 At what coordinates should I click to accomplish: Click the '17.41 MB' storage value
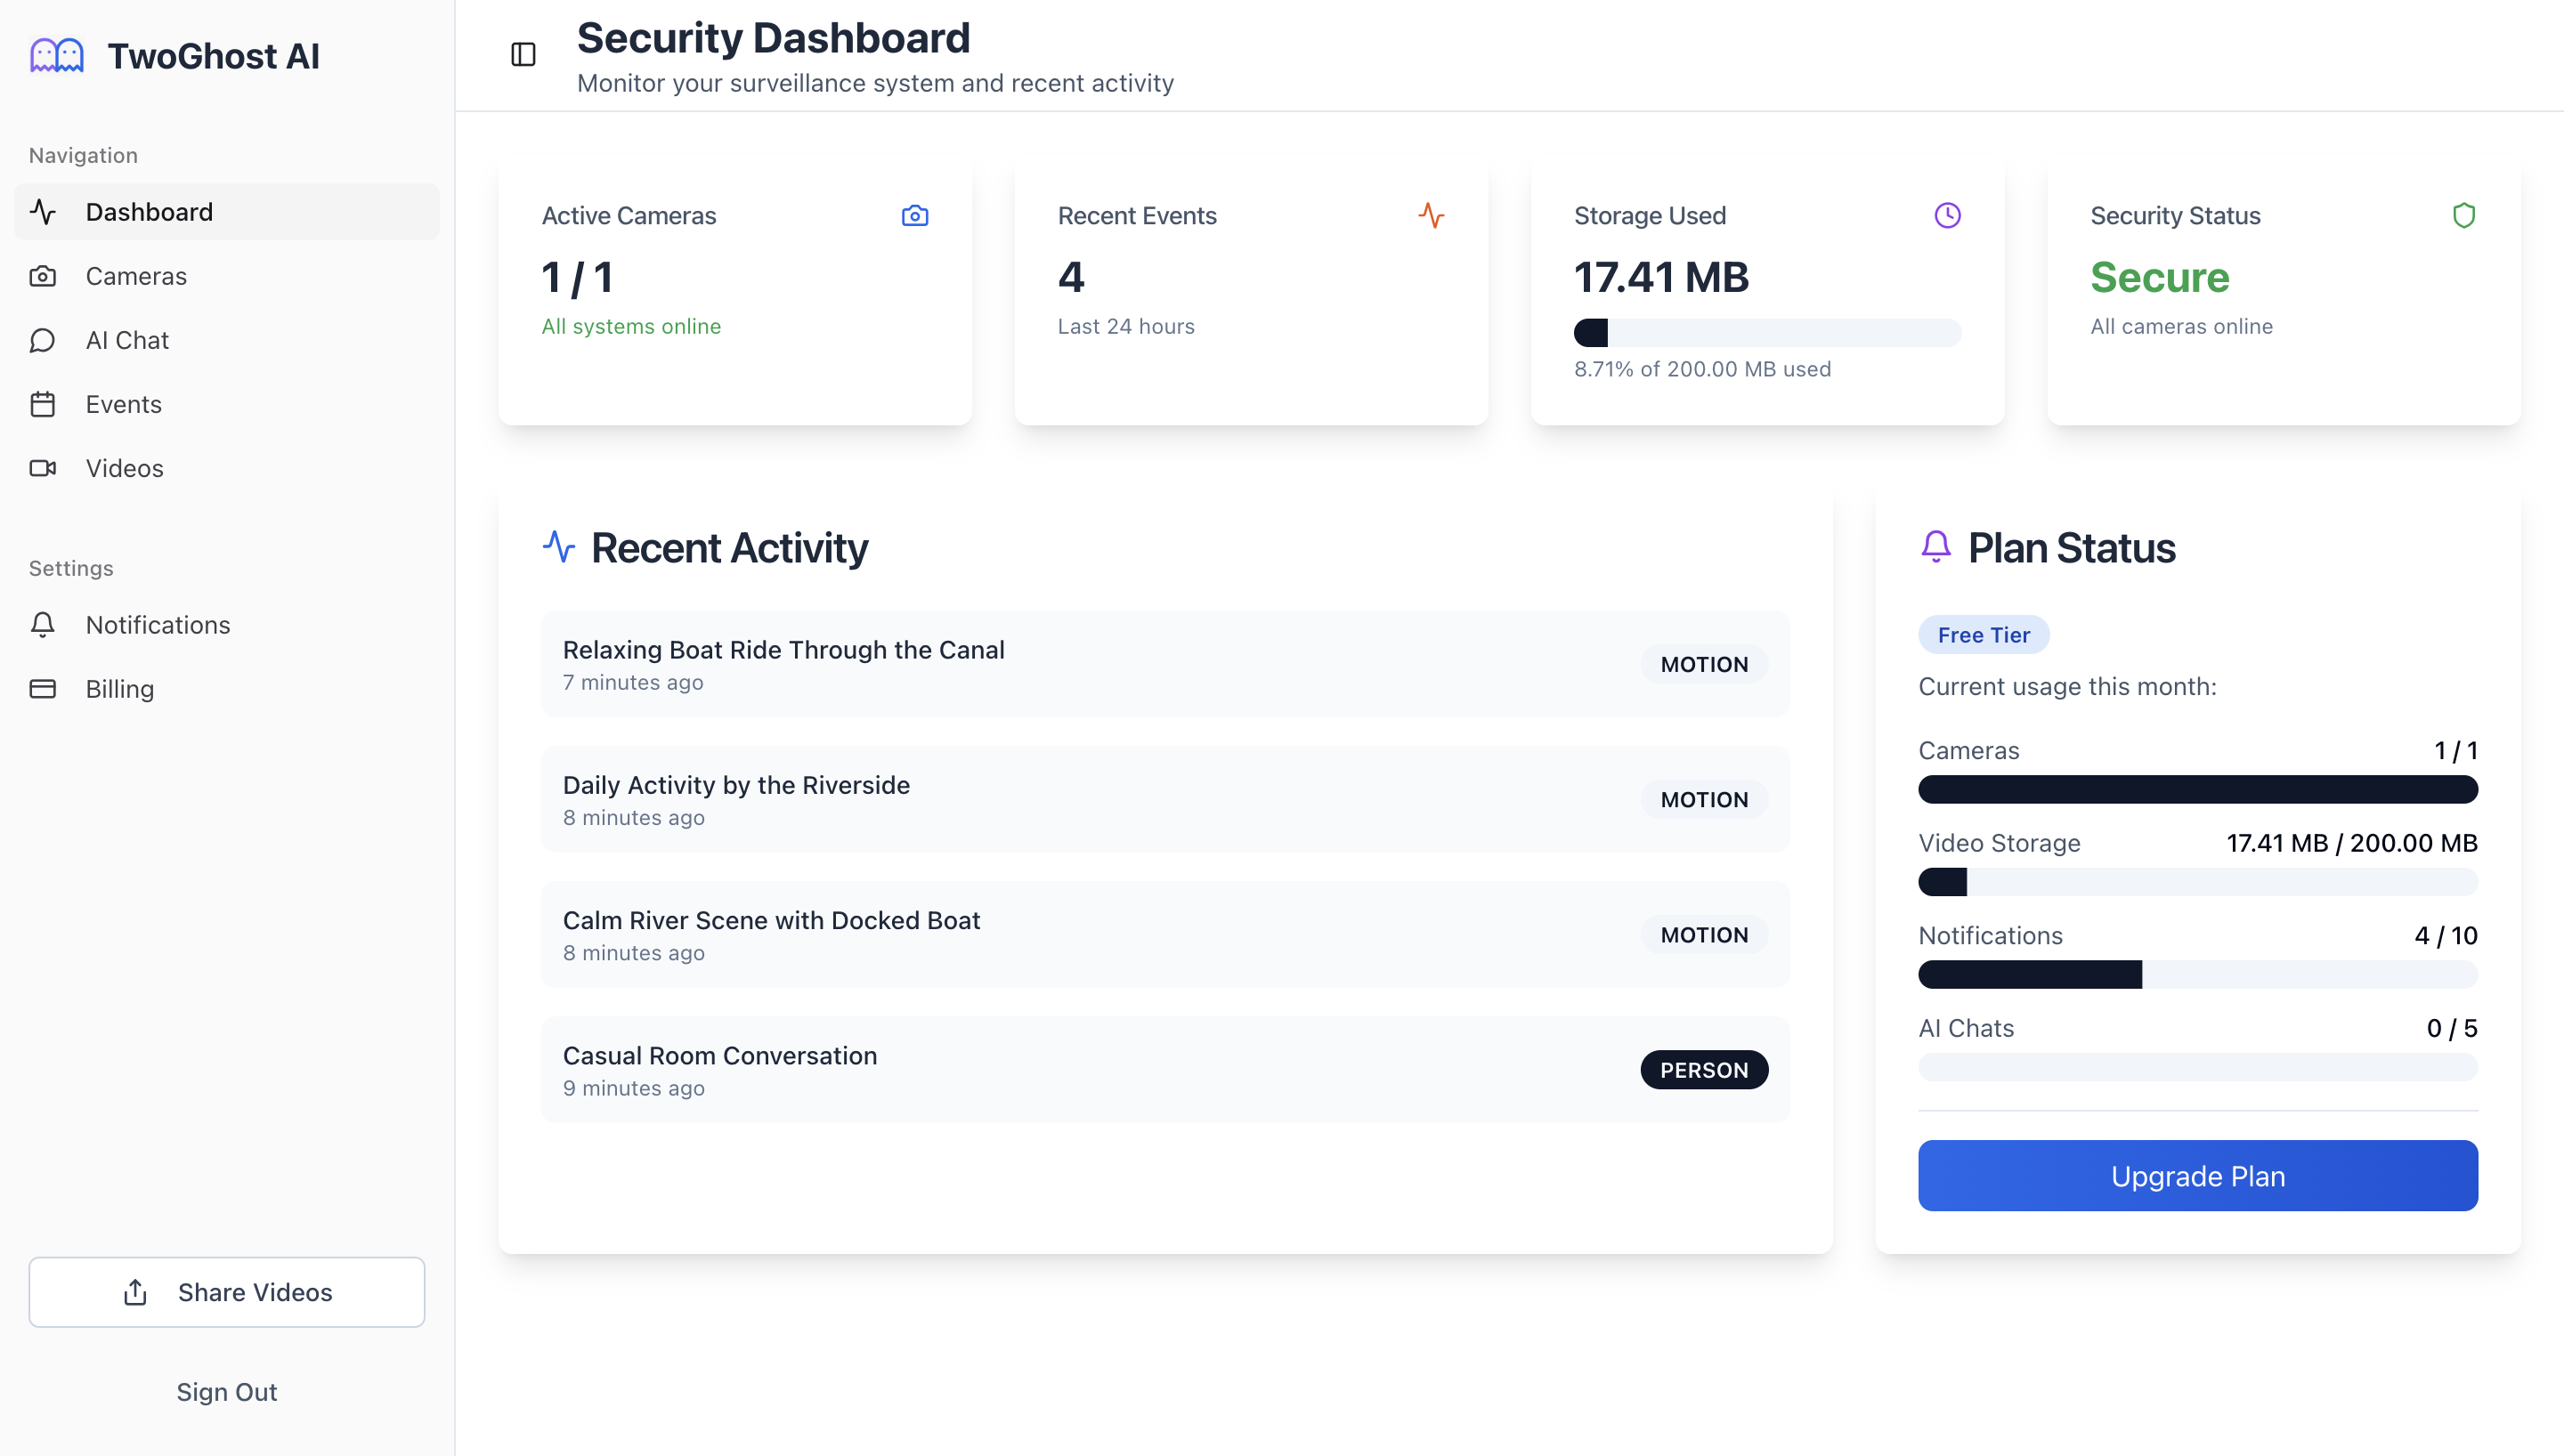(x=1661, y=277)
